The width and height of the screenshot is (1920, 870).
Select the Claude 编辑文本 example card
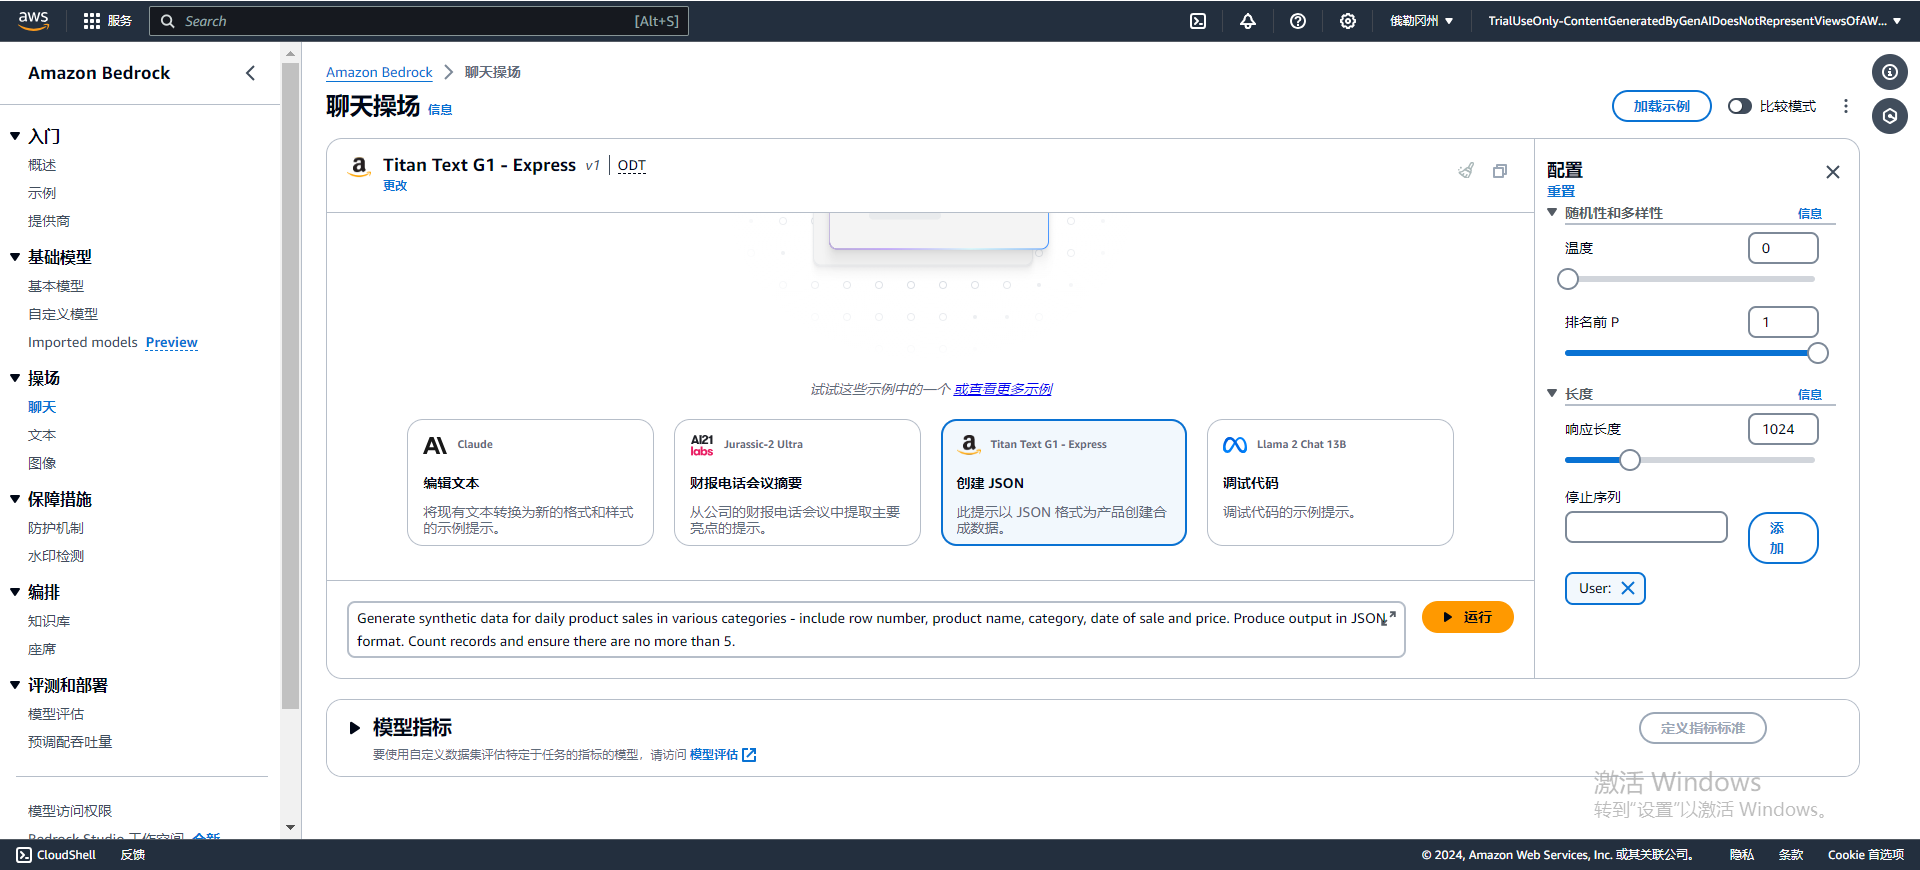coord(530,482)
